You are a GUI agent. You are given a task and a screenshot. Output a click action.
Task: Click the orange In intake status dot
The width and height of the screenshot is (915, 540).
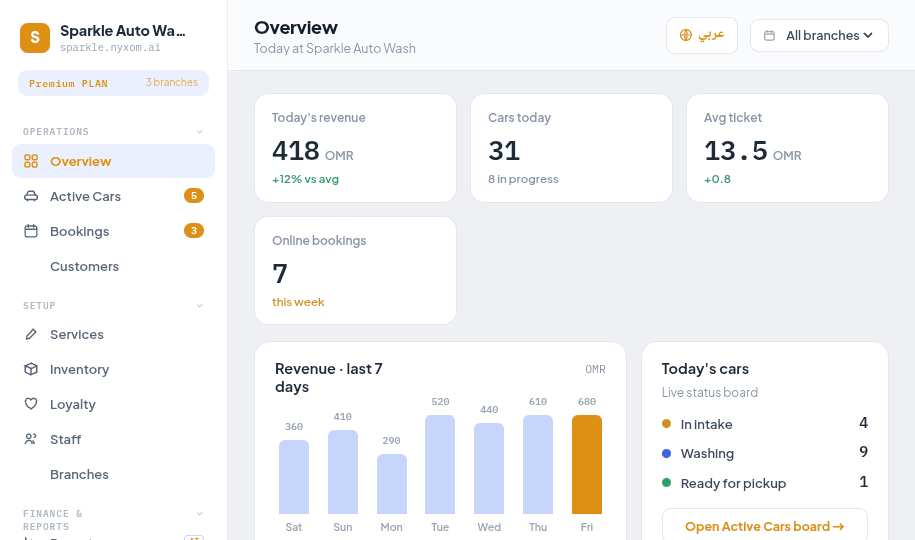[666, 424]
